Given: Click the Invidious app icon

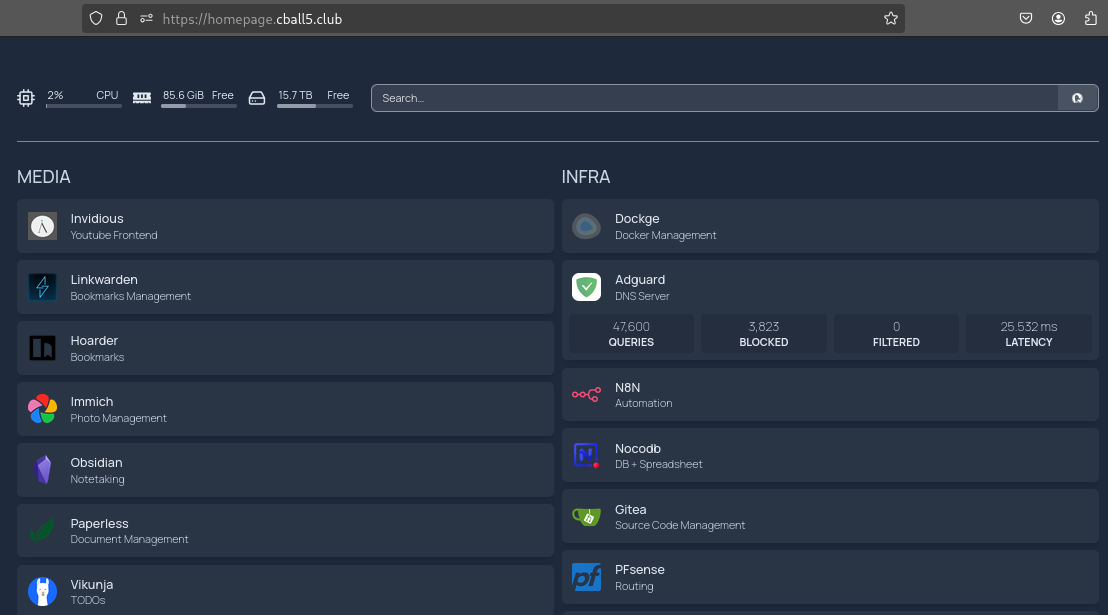Looking at the screenshot, I should click(x=42, y=226).
